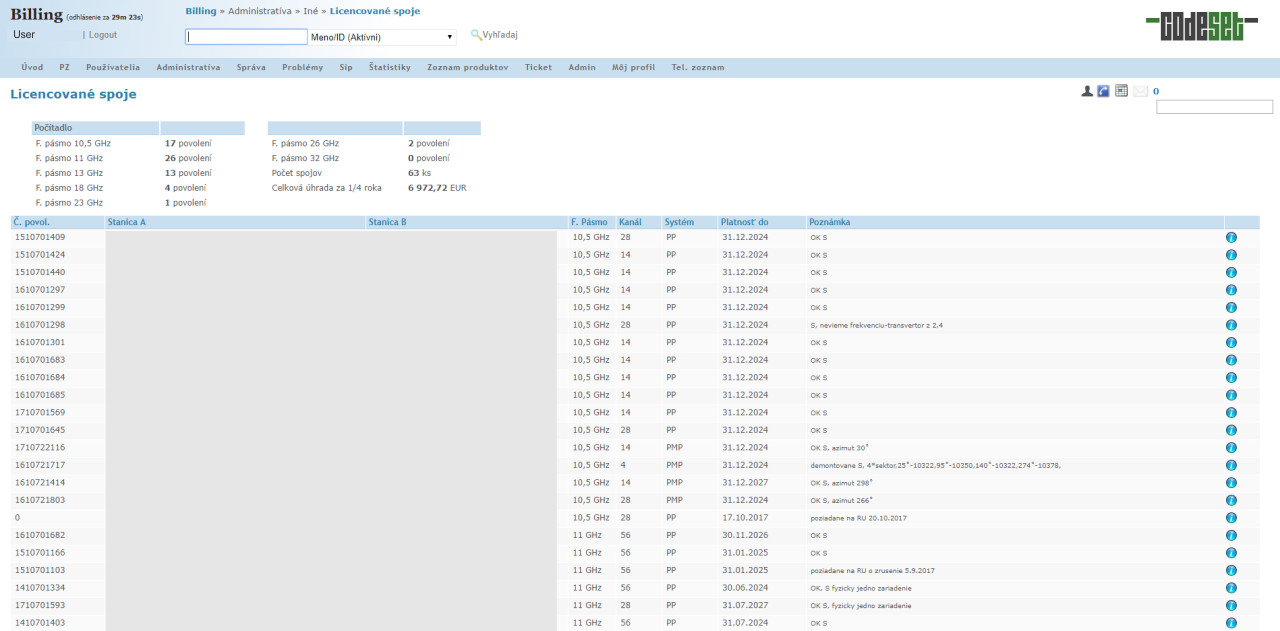Click the input box below messages counter

point(1214,107)
